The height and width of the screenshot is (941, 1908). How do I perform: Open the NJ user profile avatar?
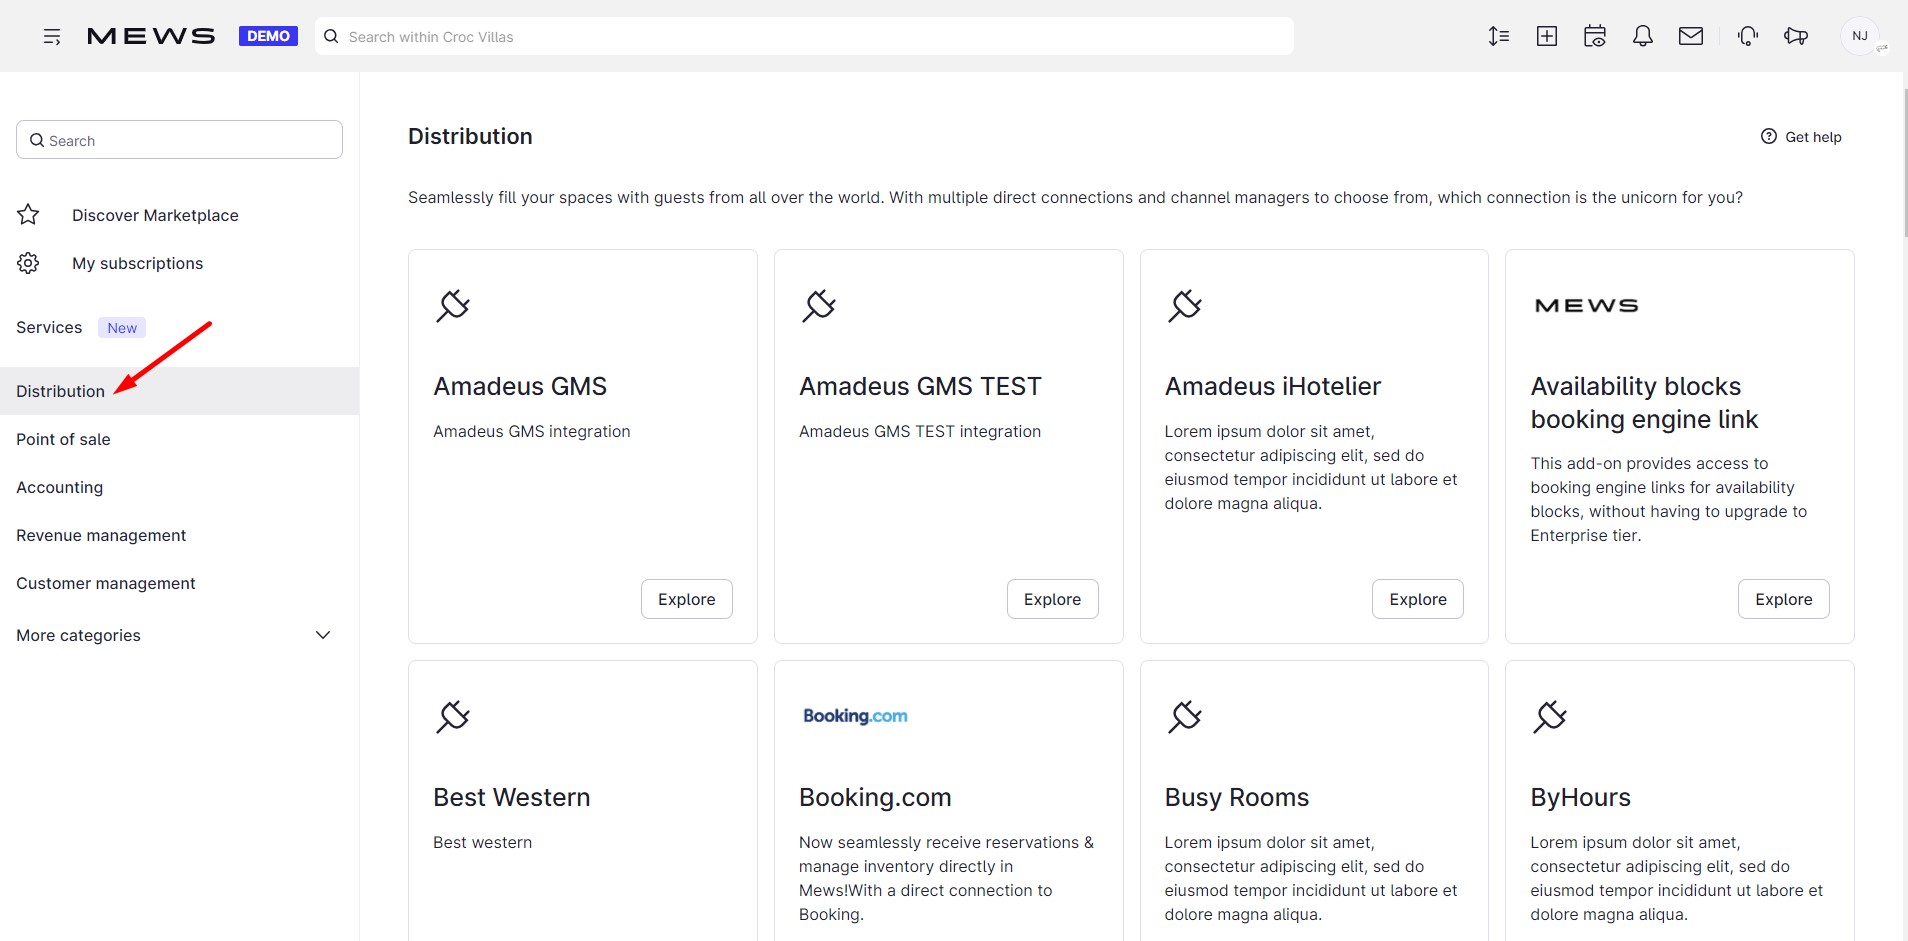point(1860,36)
